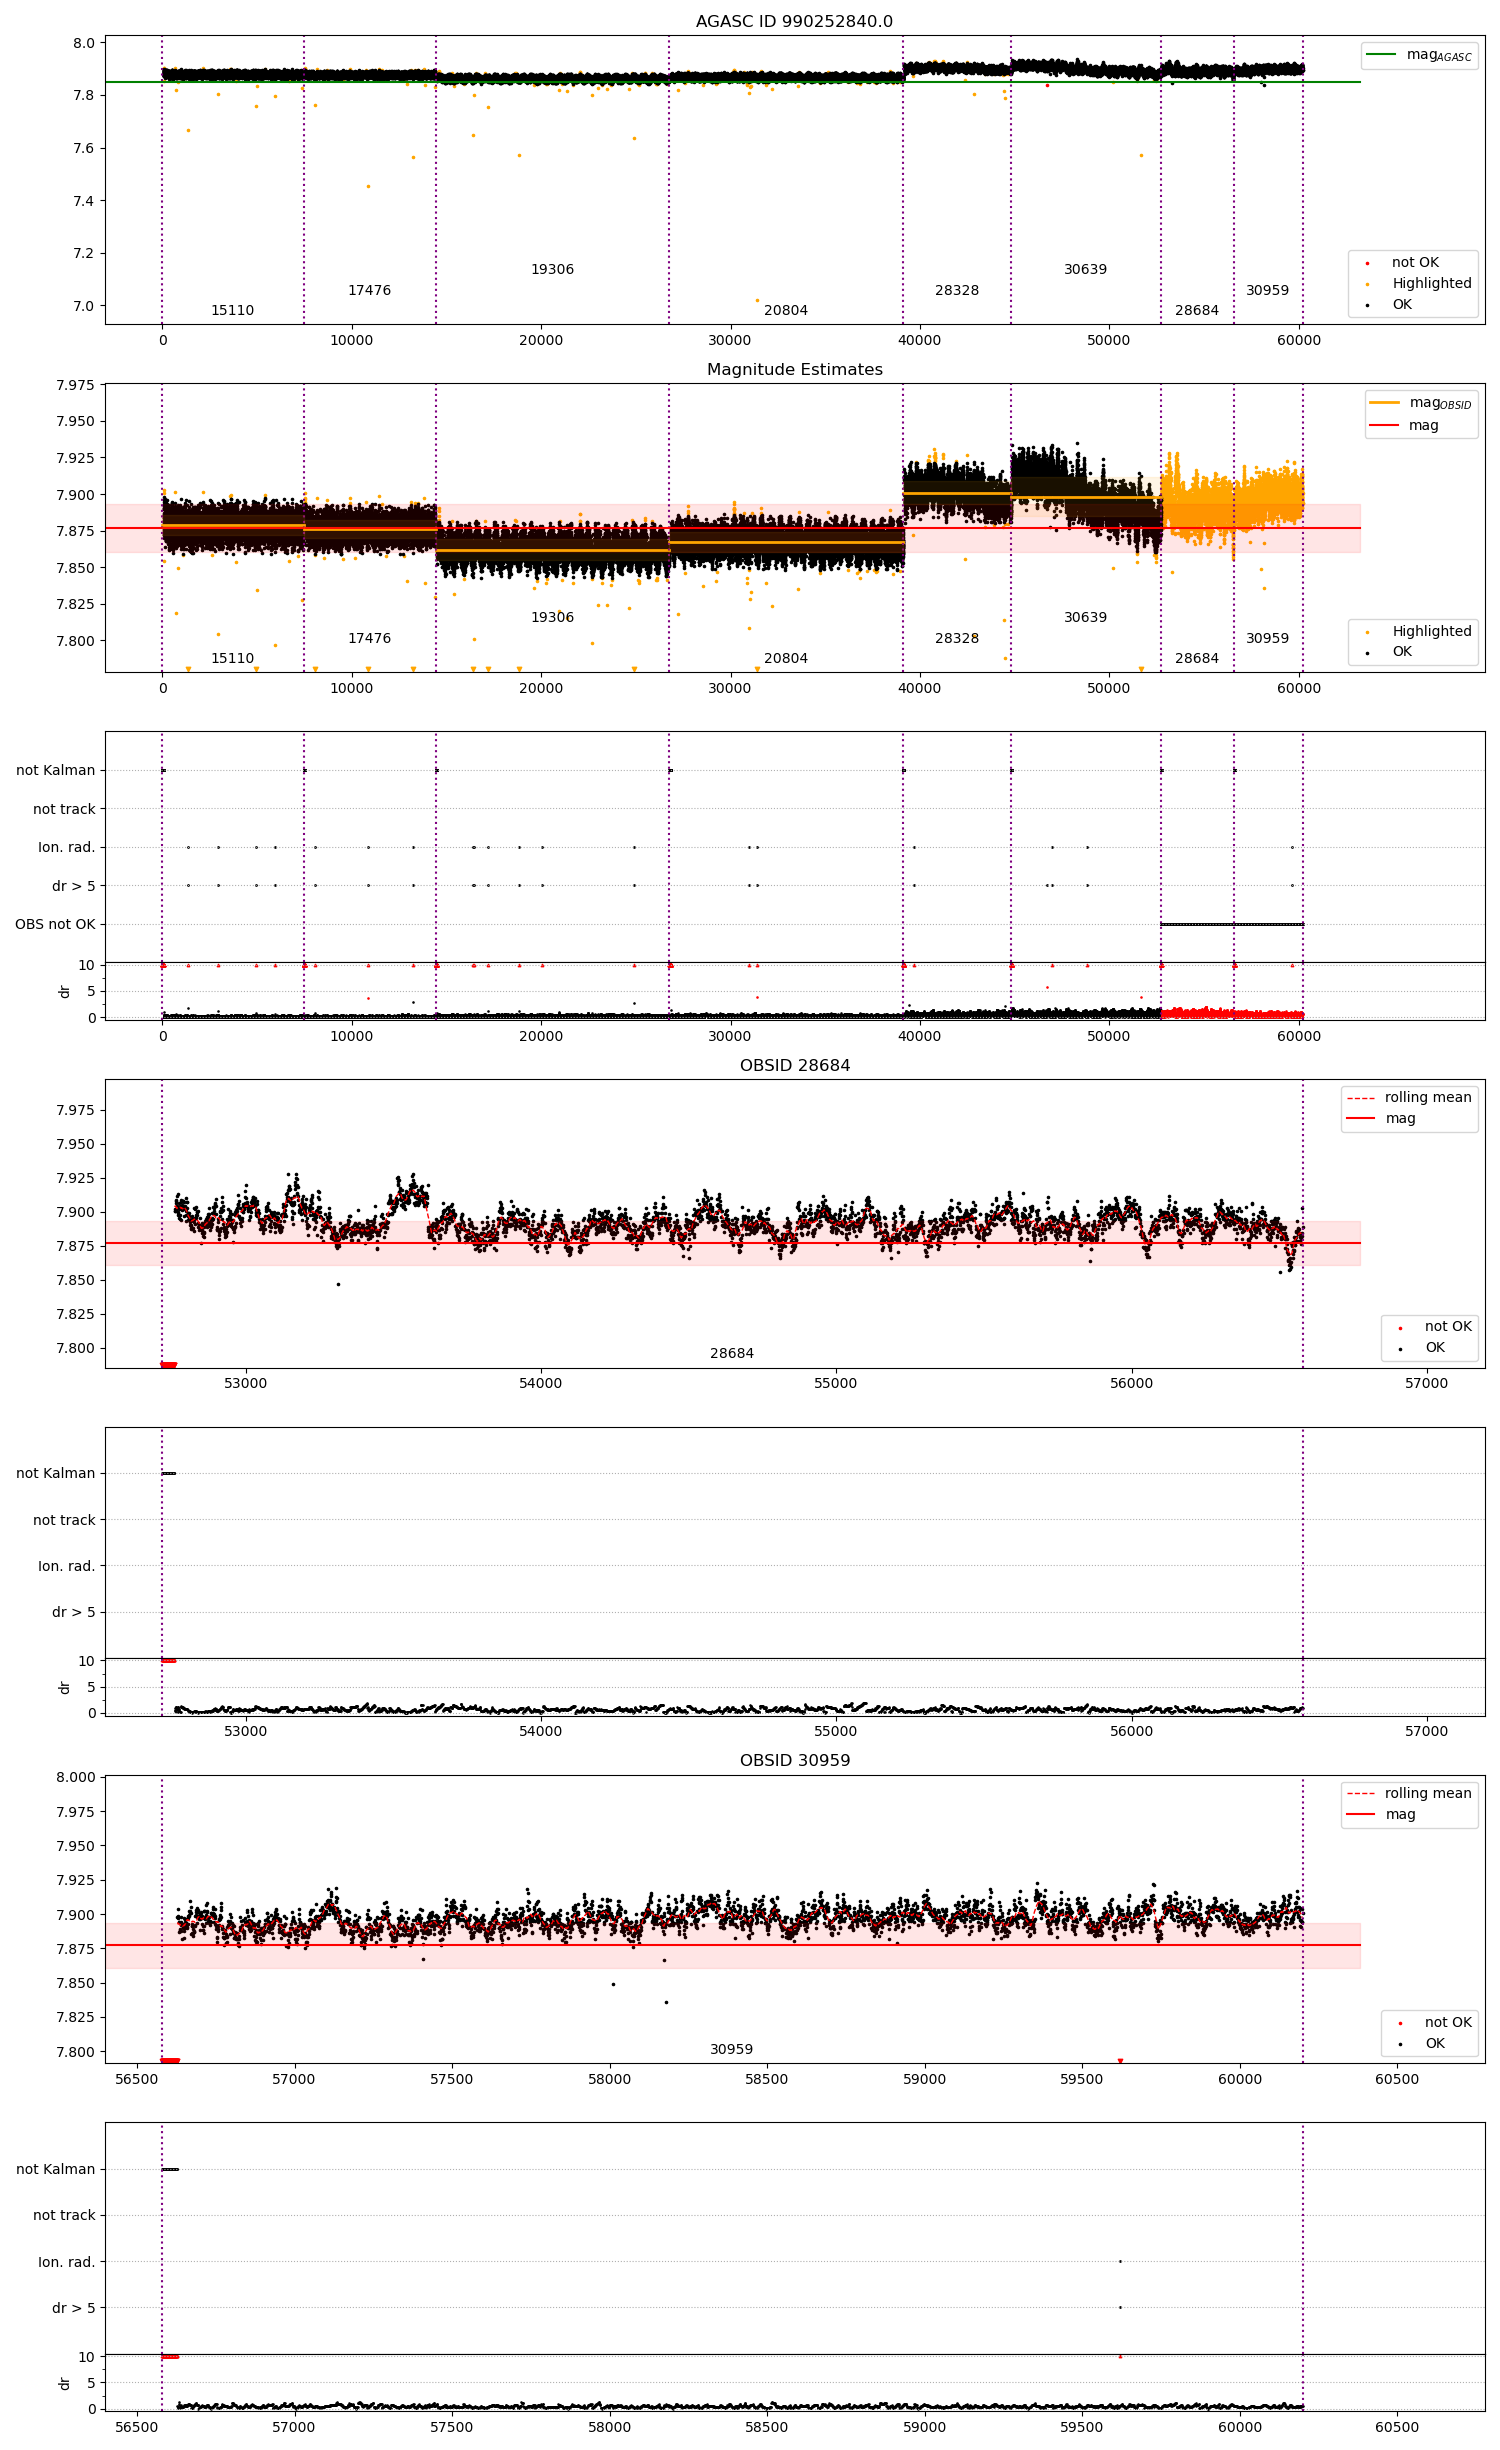Click 'not OK' in the AGASC ID plot legend
The image size is (1500, 2450).
coord(1414,262)
